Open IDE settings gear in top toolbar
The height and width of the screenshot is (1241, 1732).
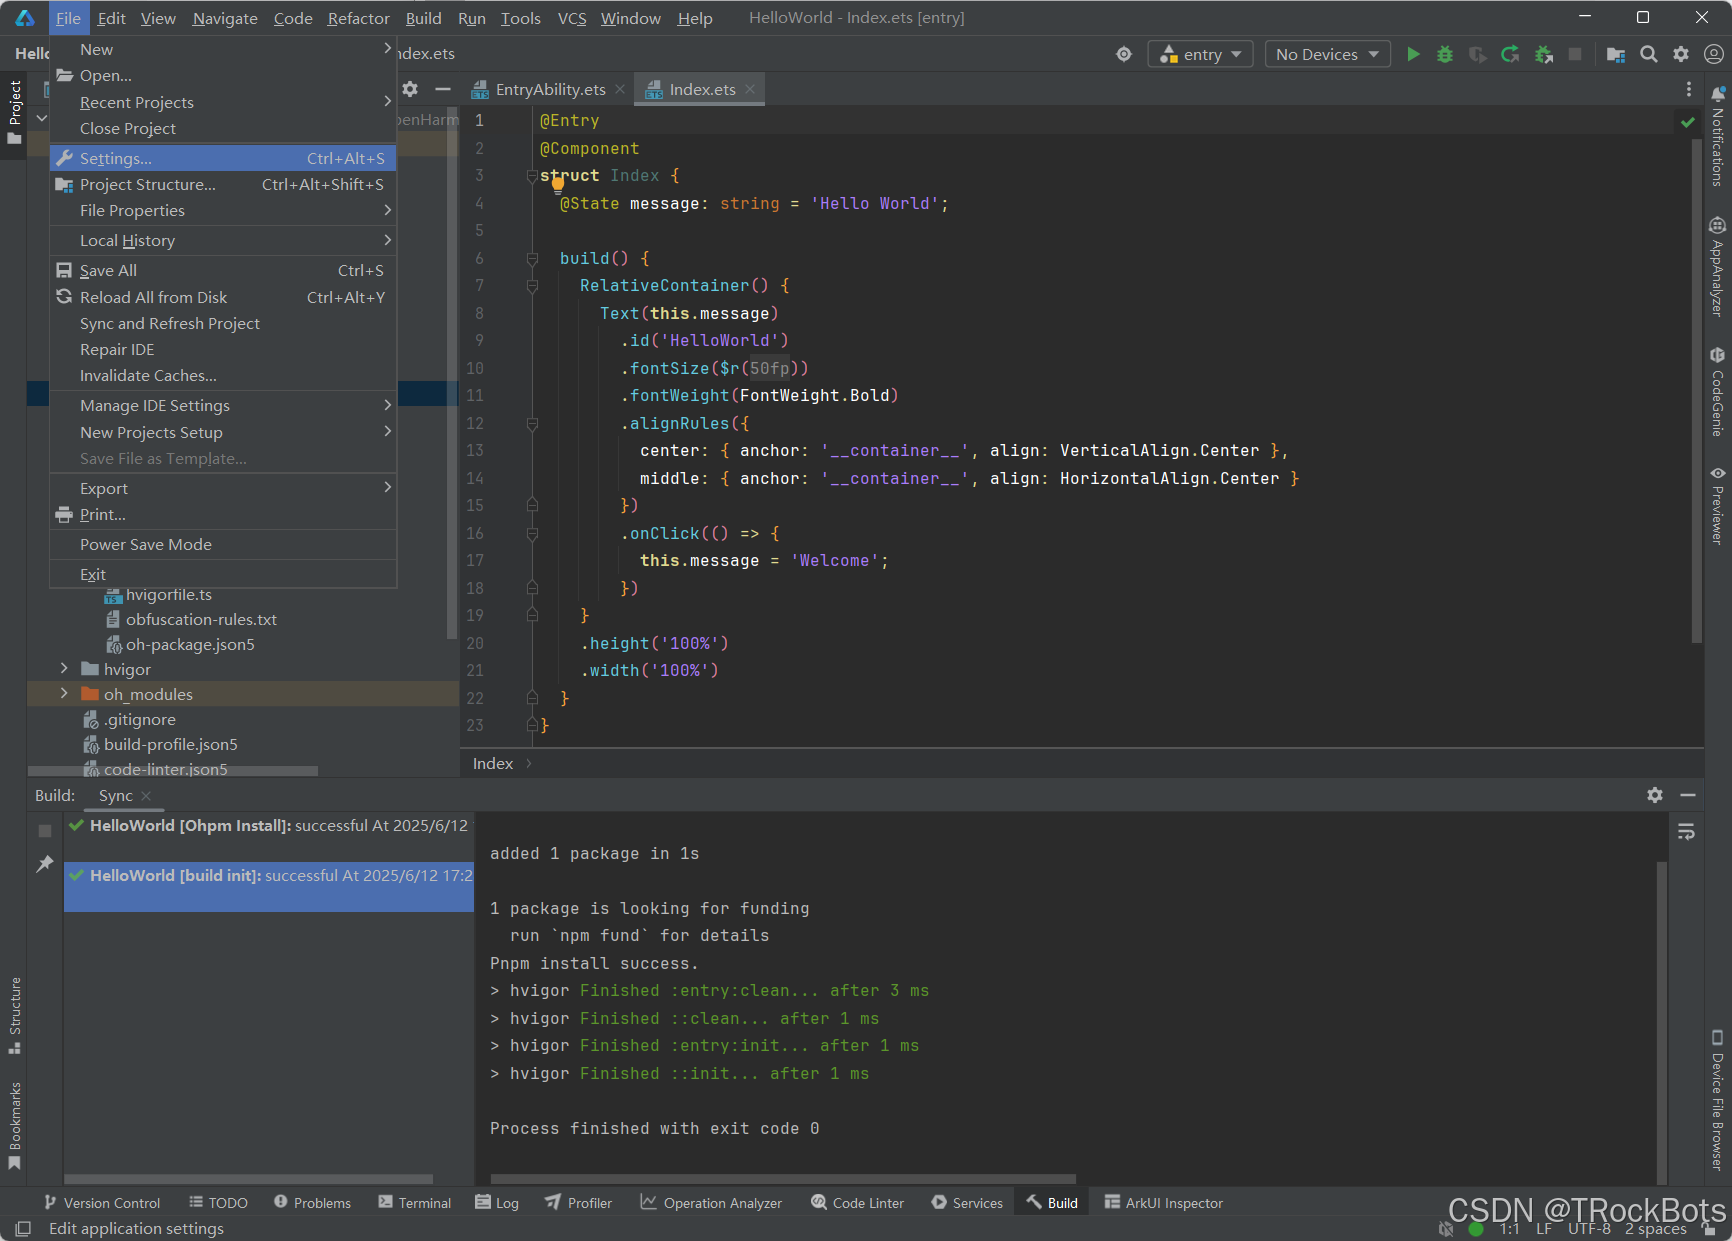pos(1681,54)
